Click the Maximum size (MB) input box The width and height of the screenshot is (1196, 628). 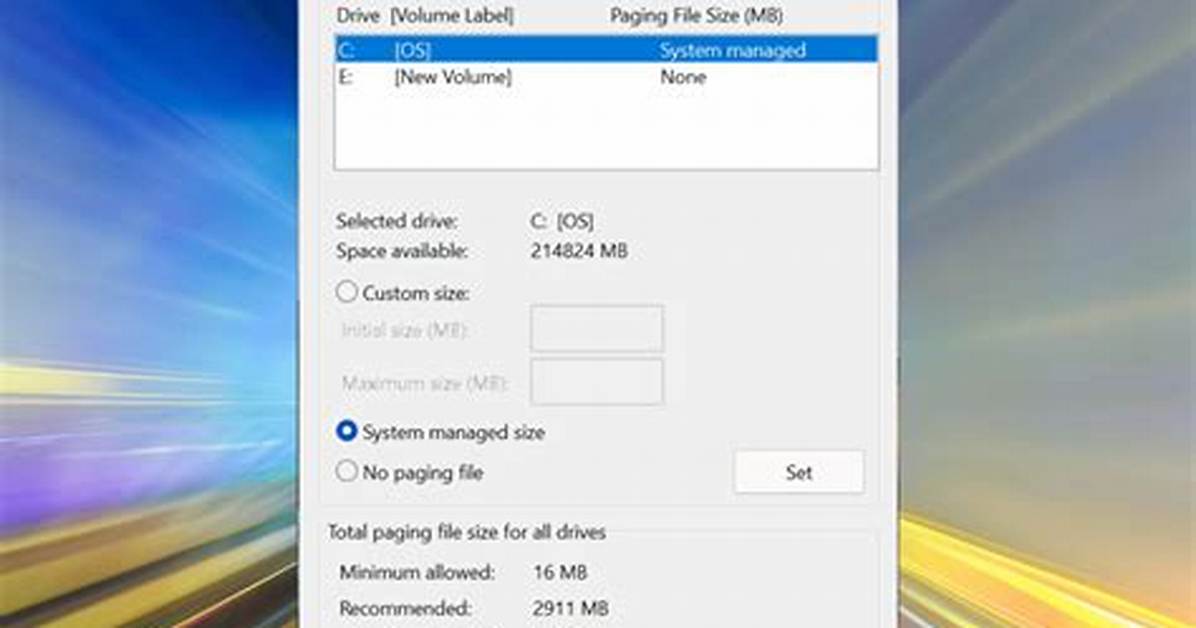(597, 382)
